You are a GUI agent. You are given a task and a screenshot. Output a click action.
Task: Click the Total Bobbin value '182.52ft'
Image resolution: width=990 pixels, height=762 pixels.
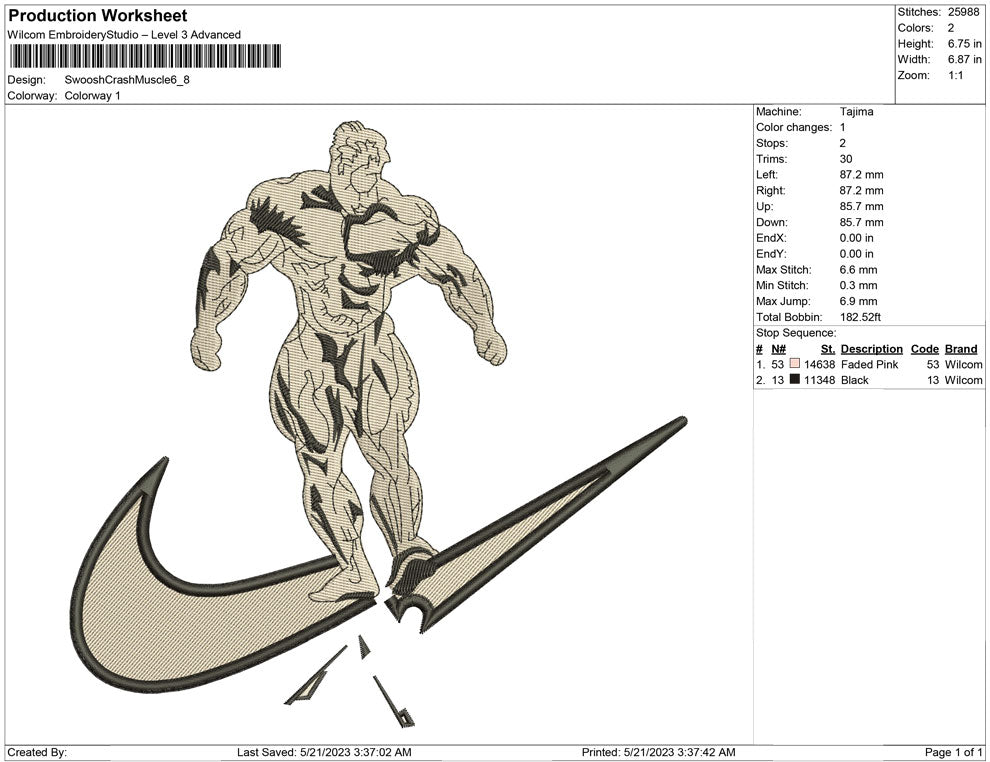(860, 317)
